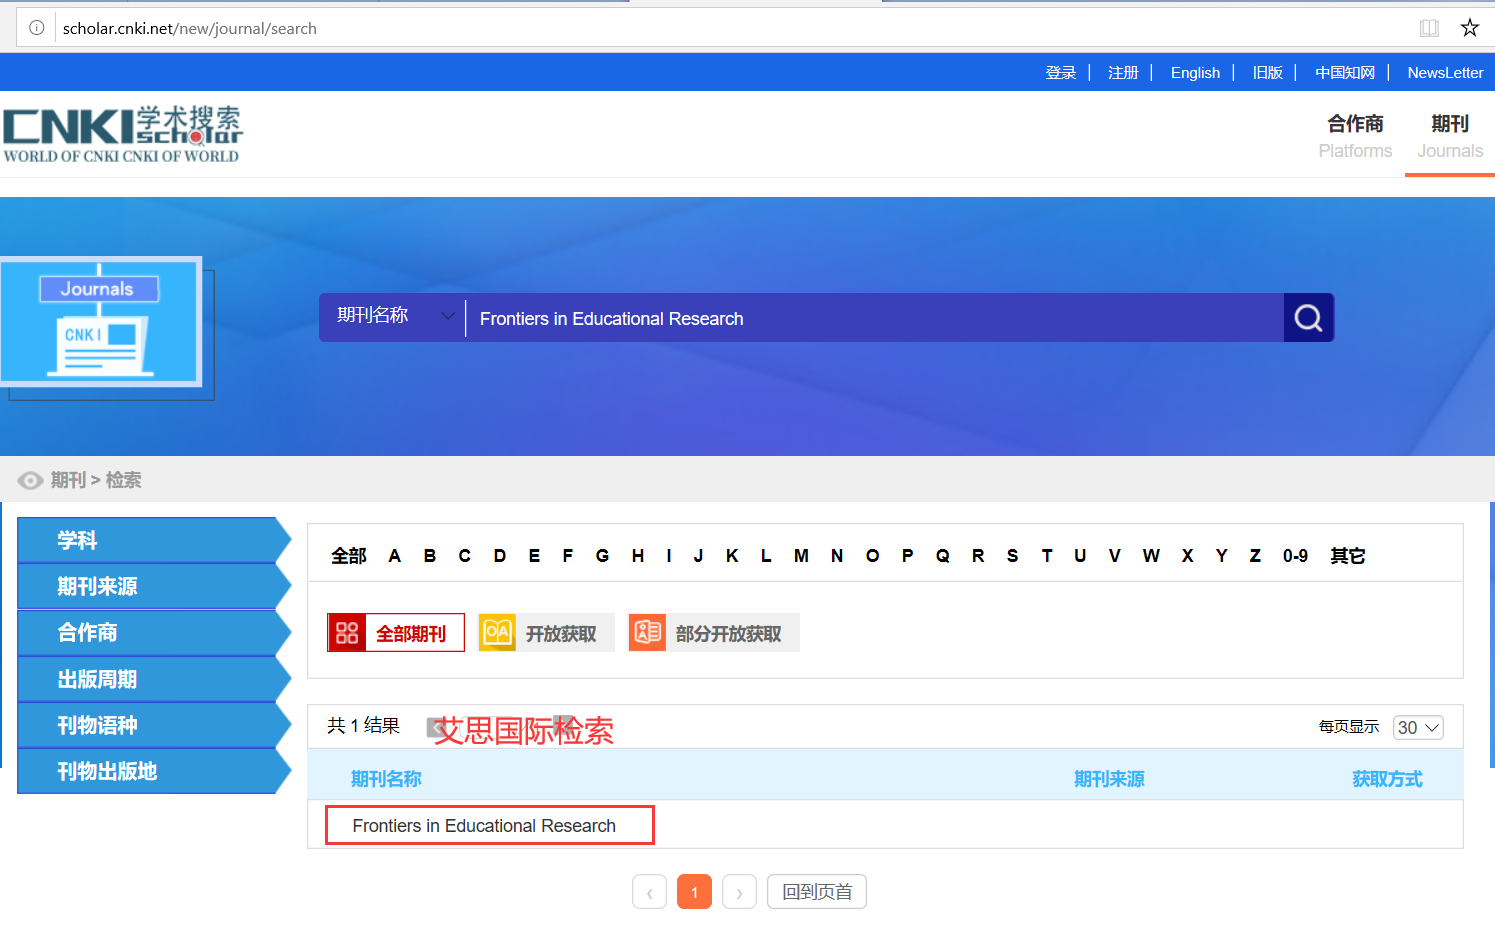Filter journals by letter B
The height and width of the screenshot is (938, 1495).
[430, 556]
